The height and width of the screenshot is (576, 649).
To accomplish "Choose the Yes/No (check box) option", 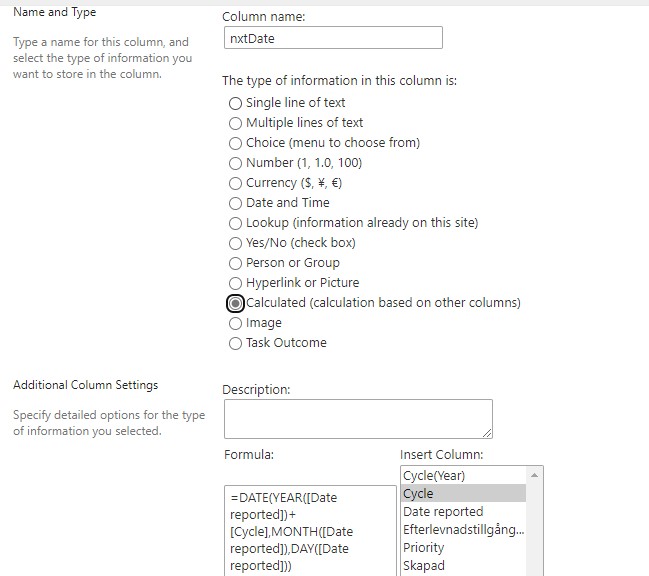I will coord(235,243).
